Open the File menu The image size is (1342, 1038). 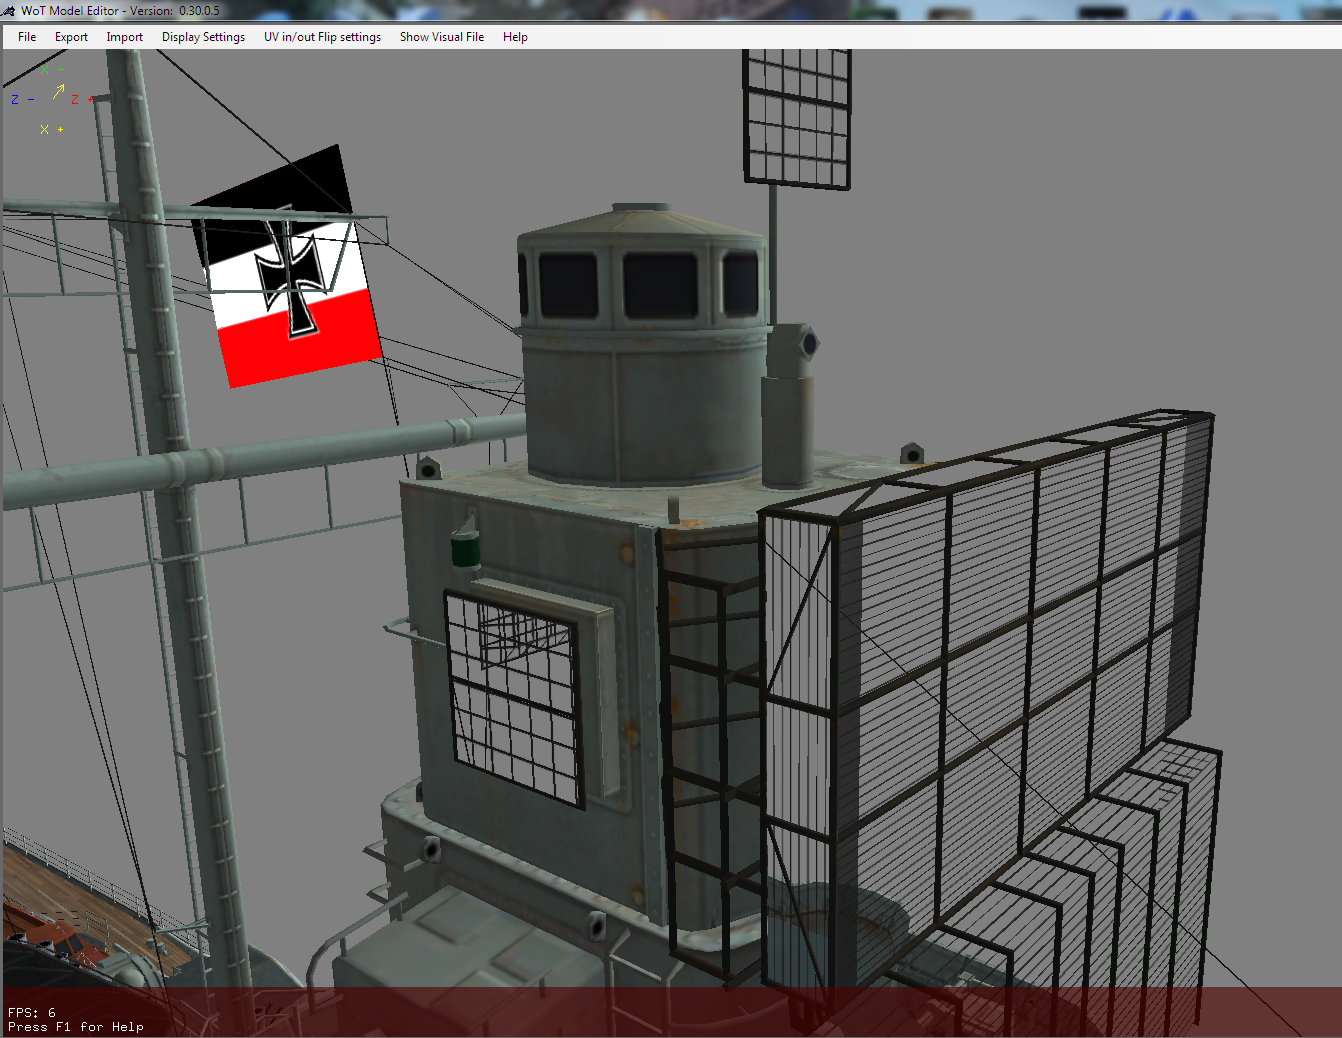click(x=27, y=37)
